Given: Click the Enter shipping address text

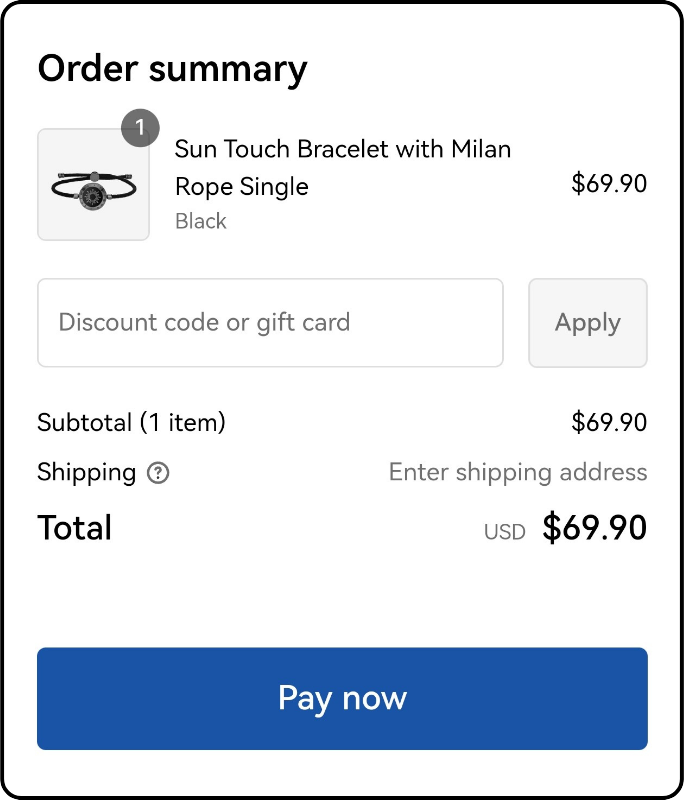Looking at the screenshot, I should click(x=518, y=472).
